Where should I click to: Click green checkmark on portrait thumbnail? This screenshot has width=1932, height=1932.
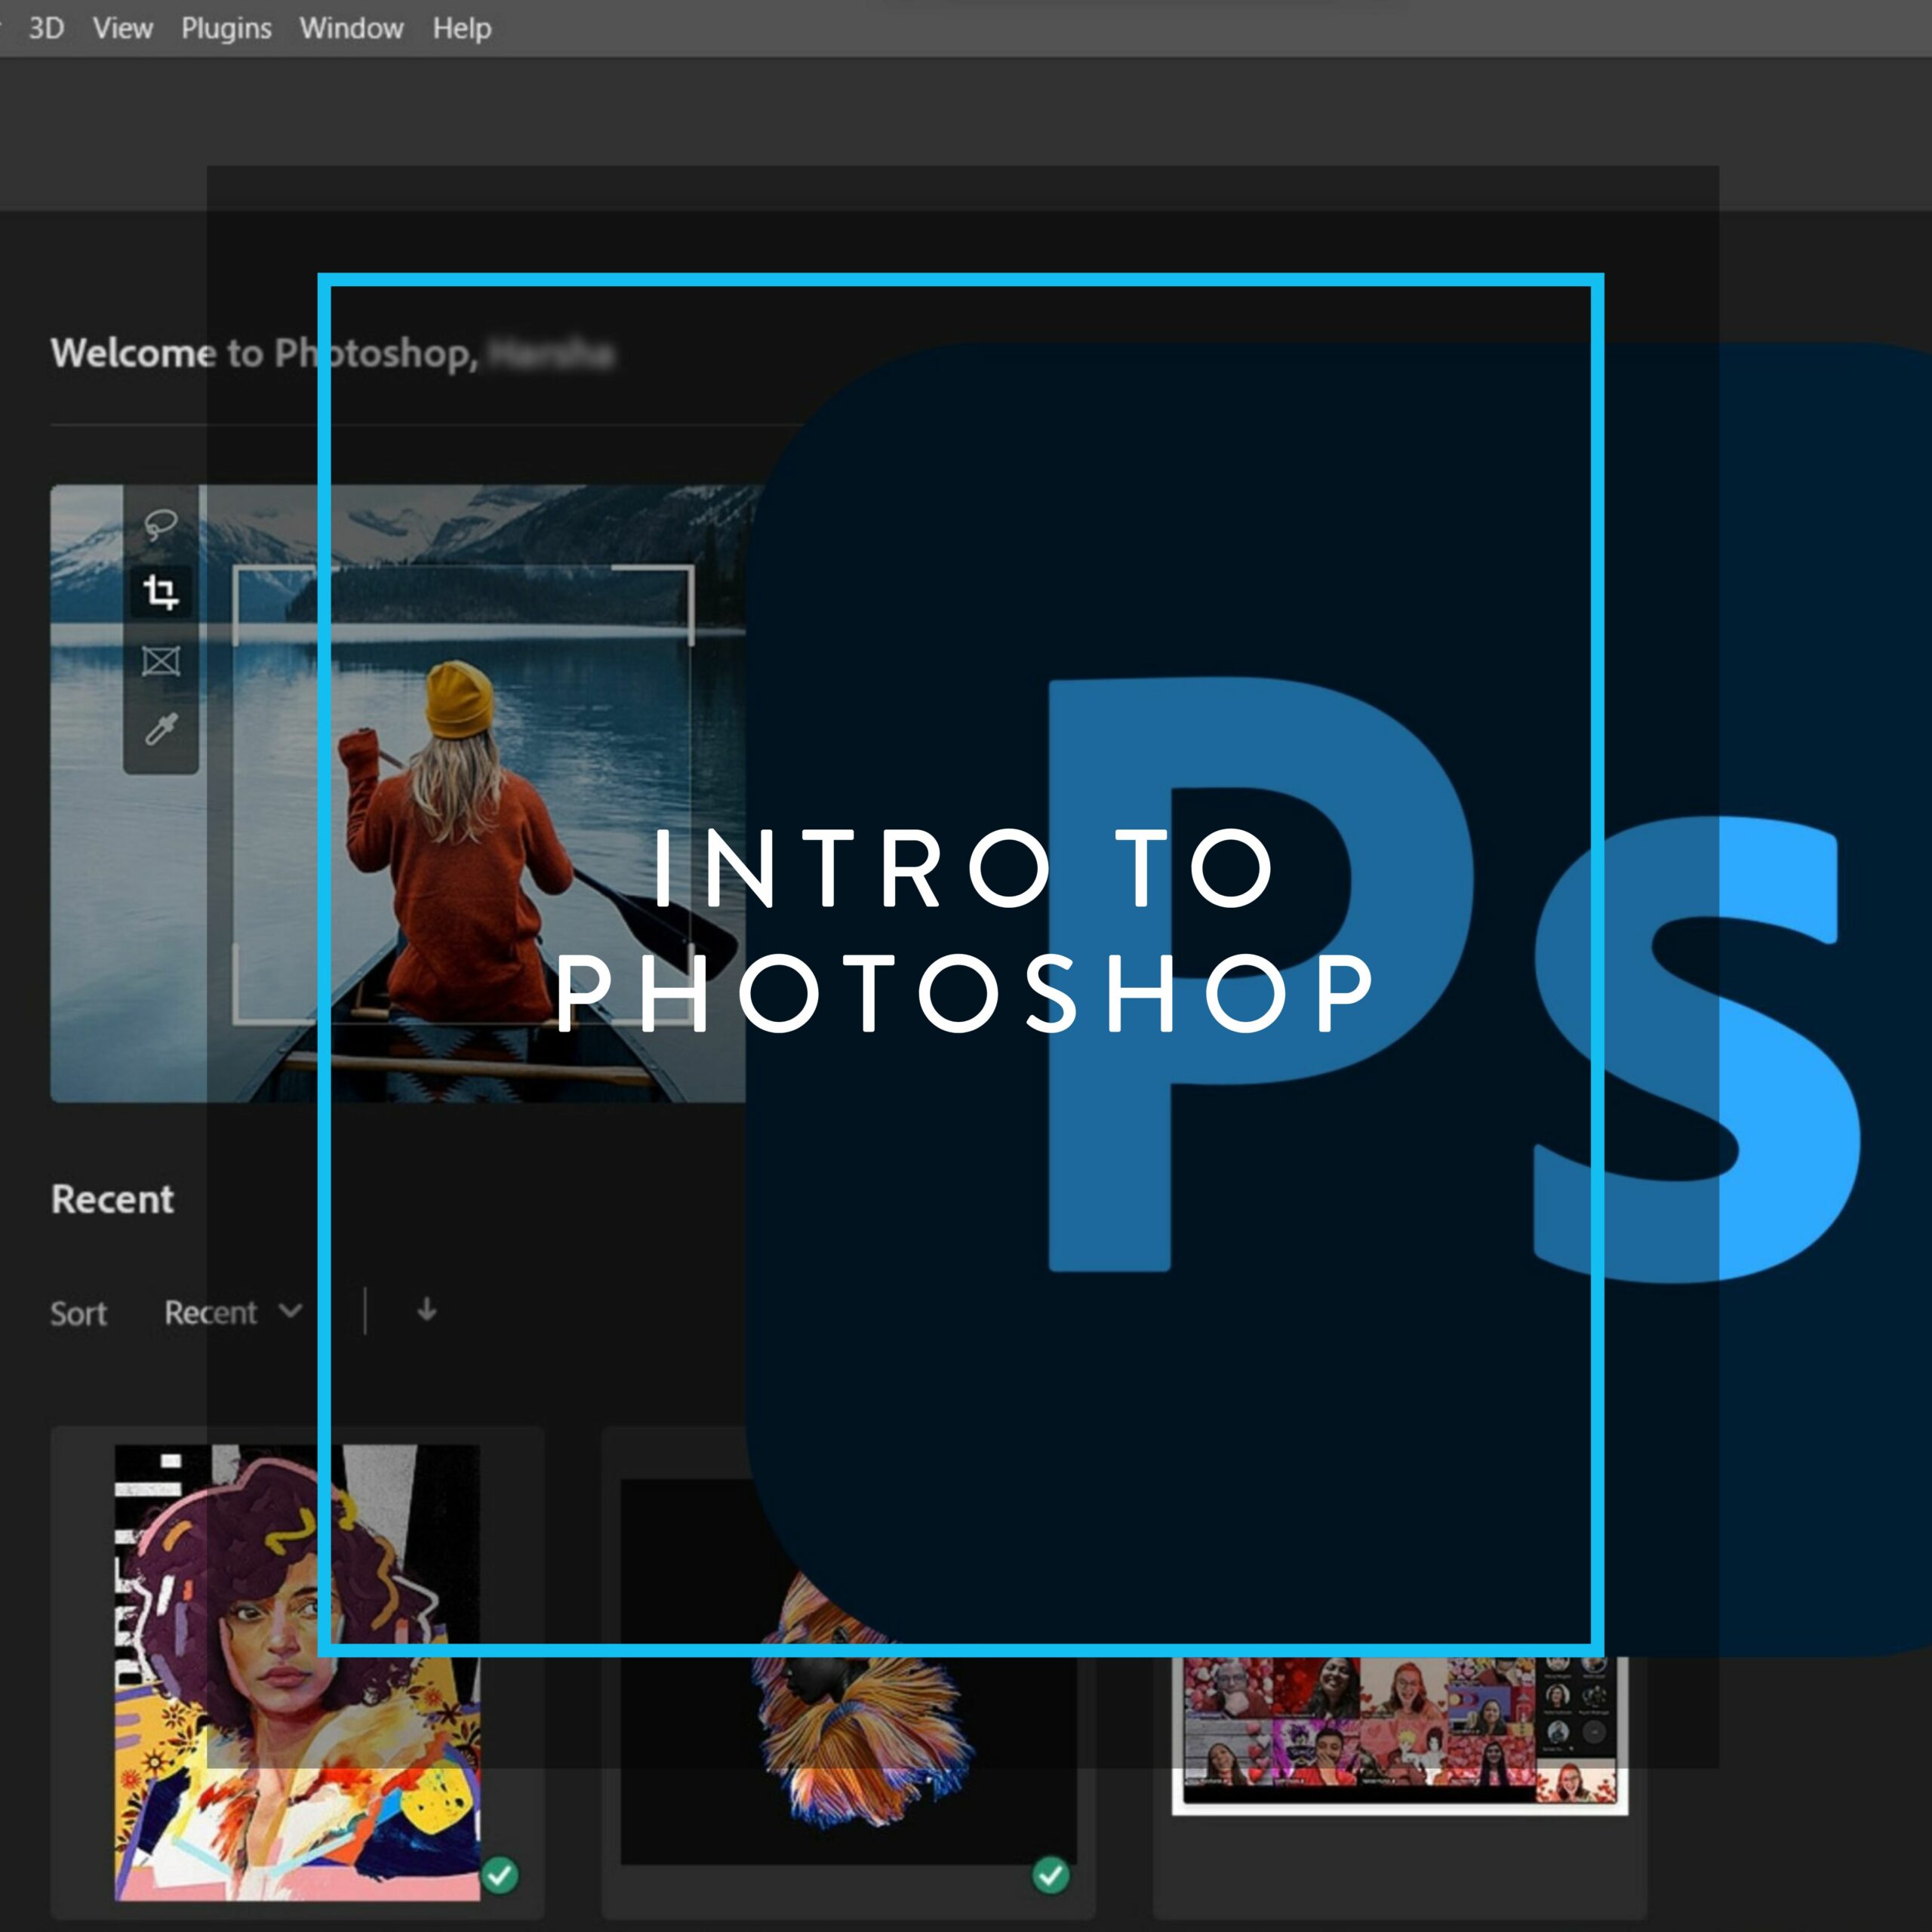[500, 1875]
